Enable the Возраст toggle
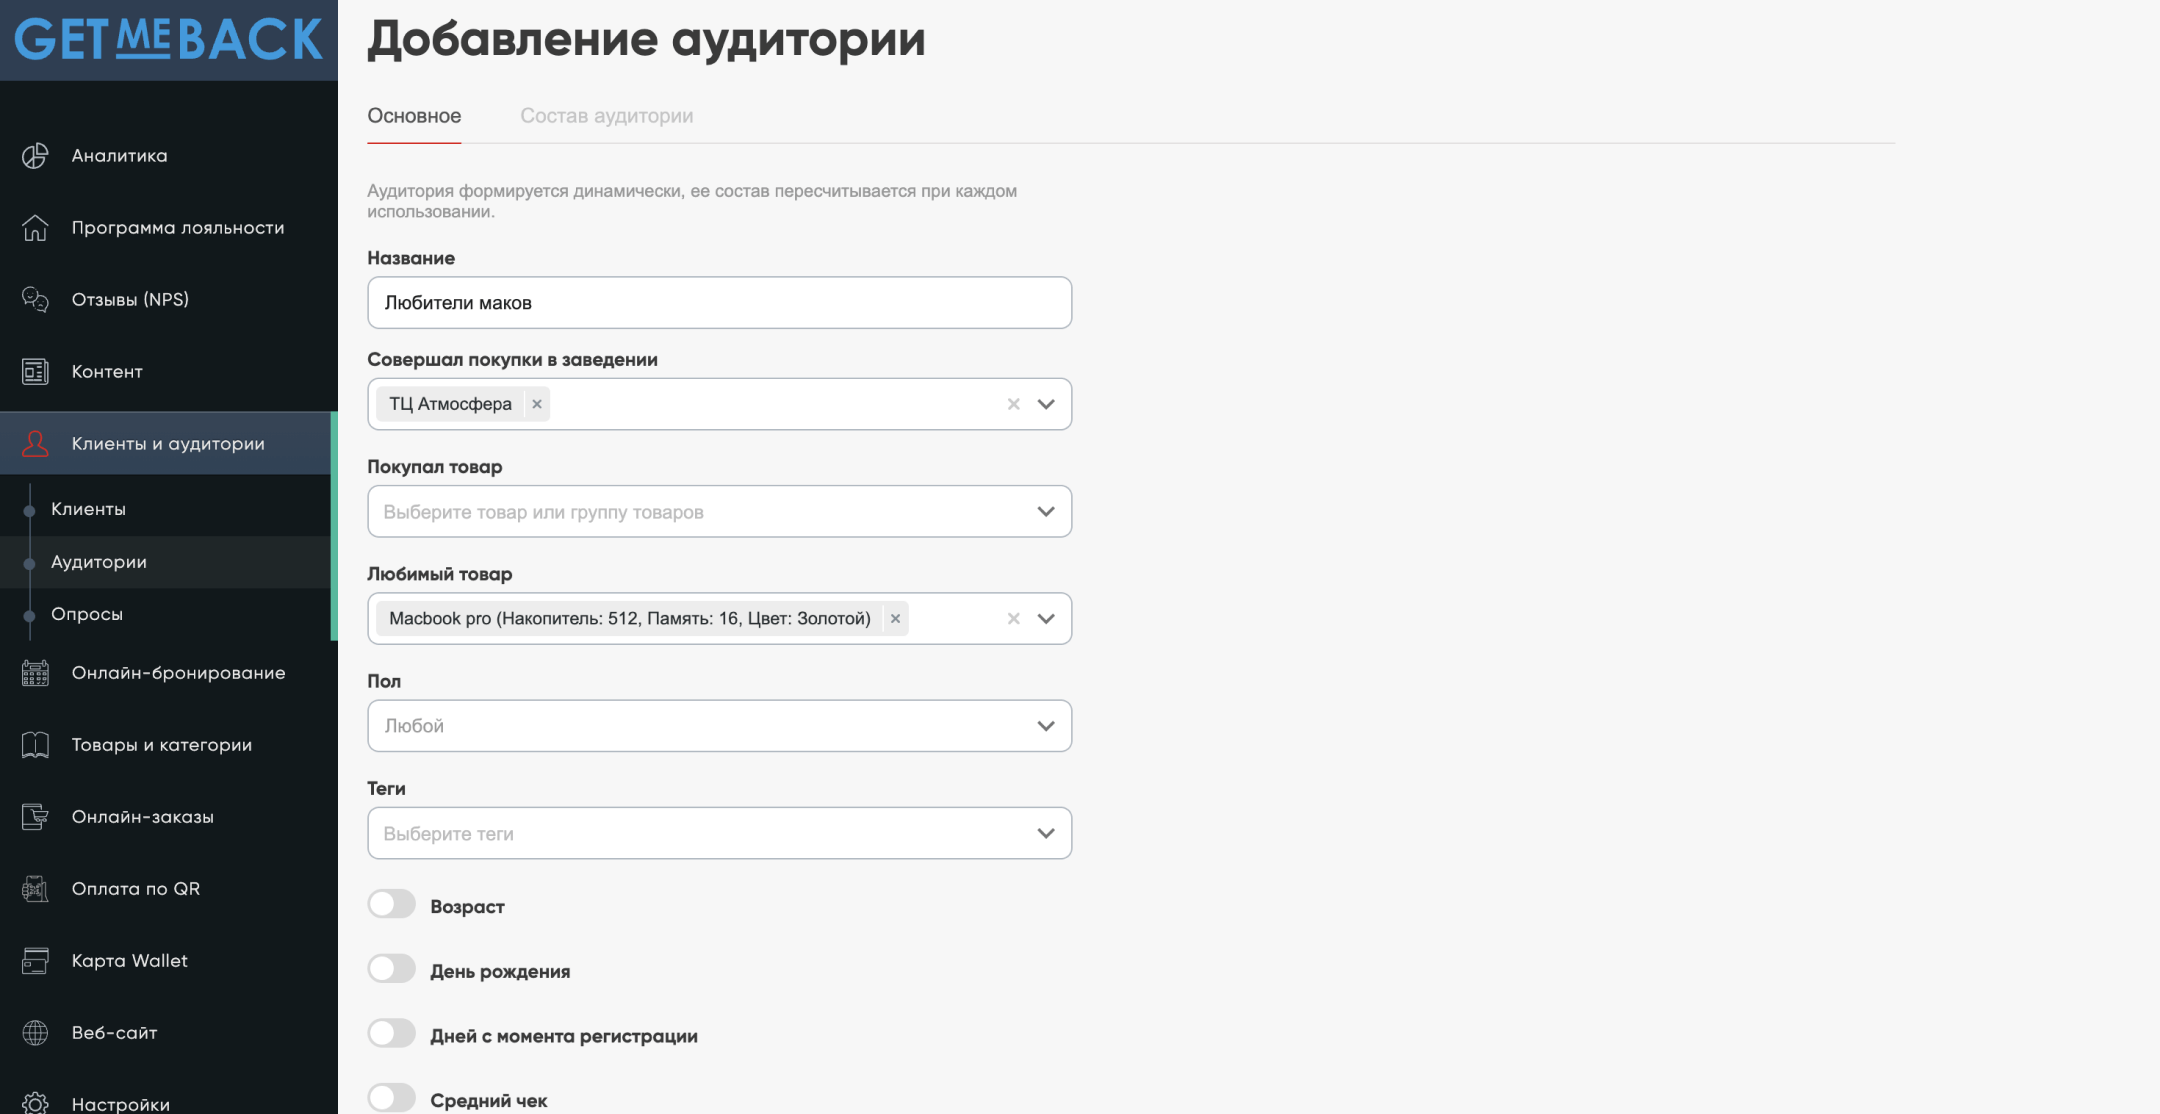 [391, 905]
